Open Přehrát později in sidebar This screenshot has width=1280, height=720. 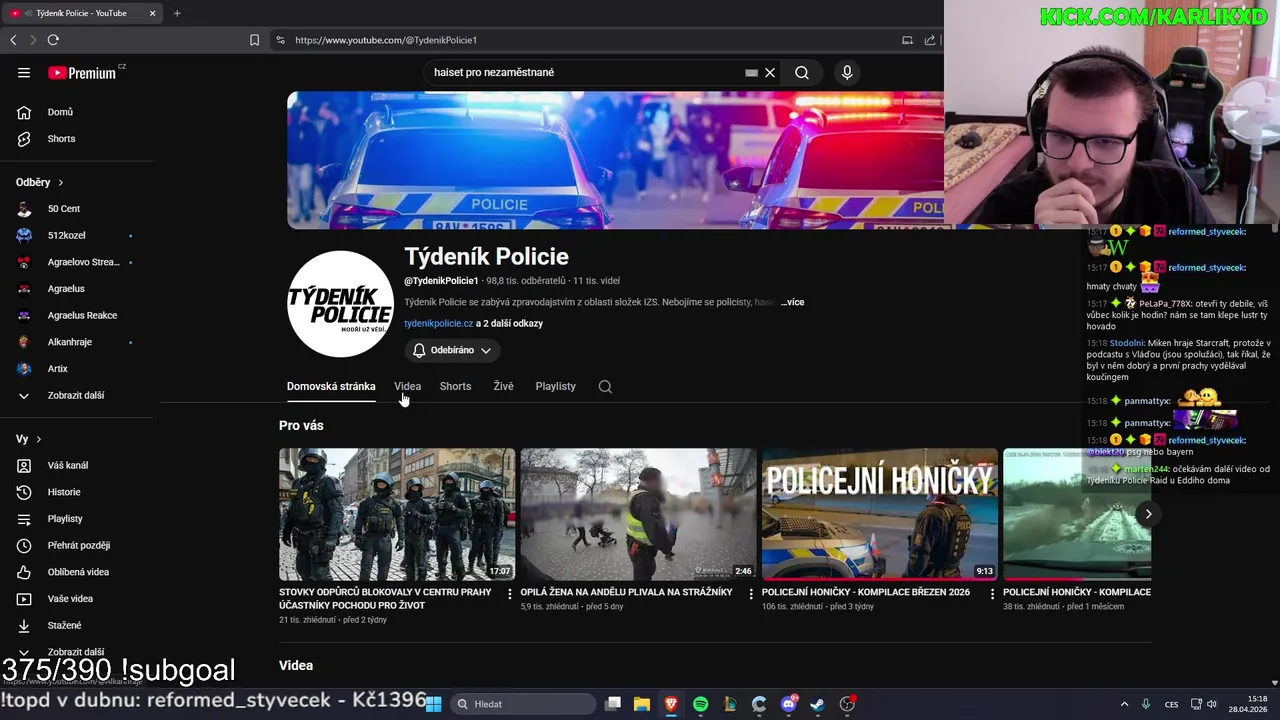point(80,546)
